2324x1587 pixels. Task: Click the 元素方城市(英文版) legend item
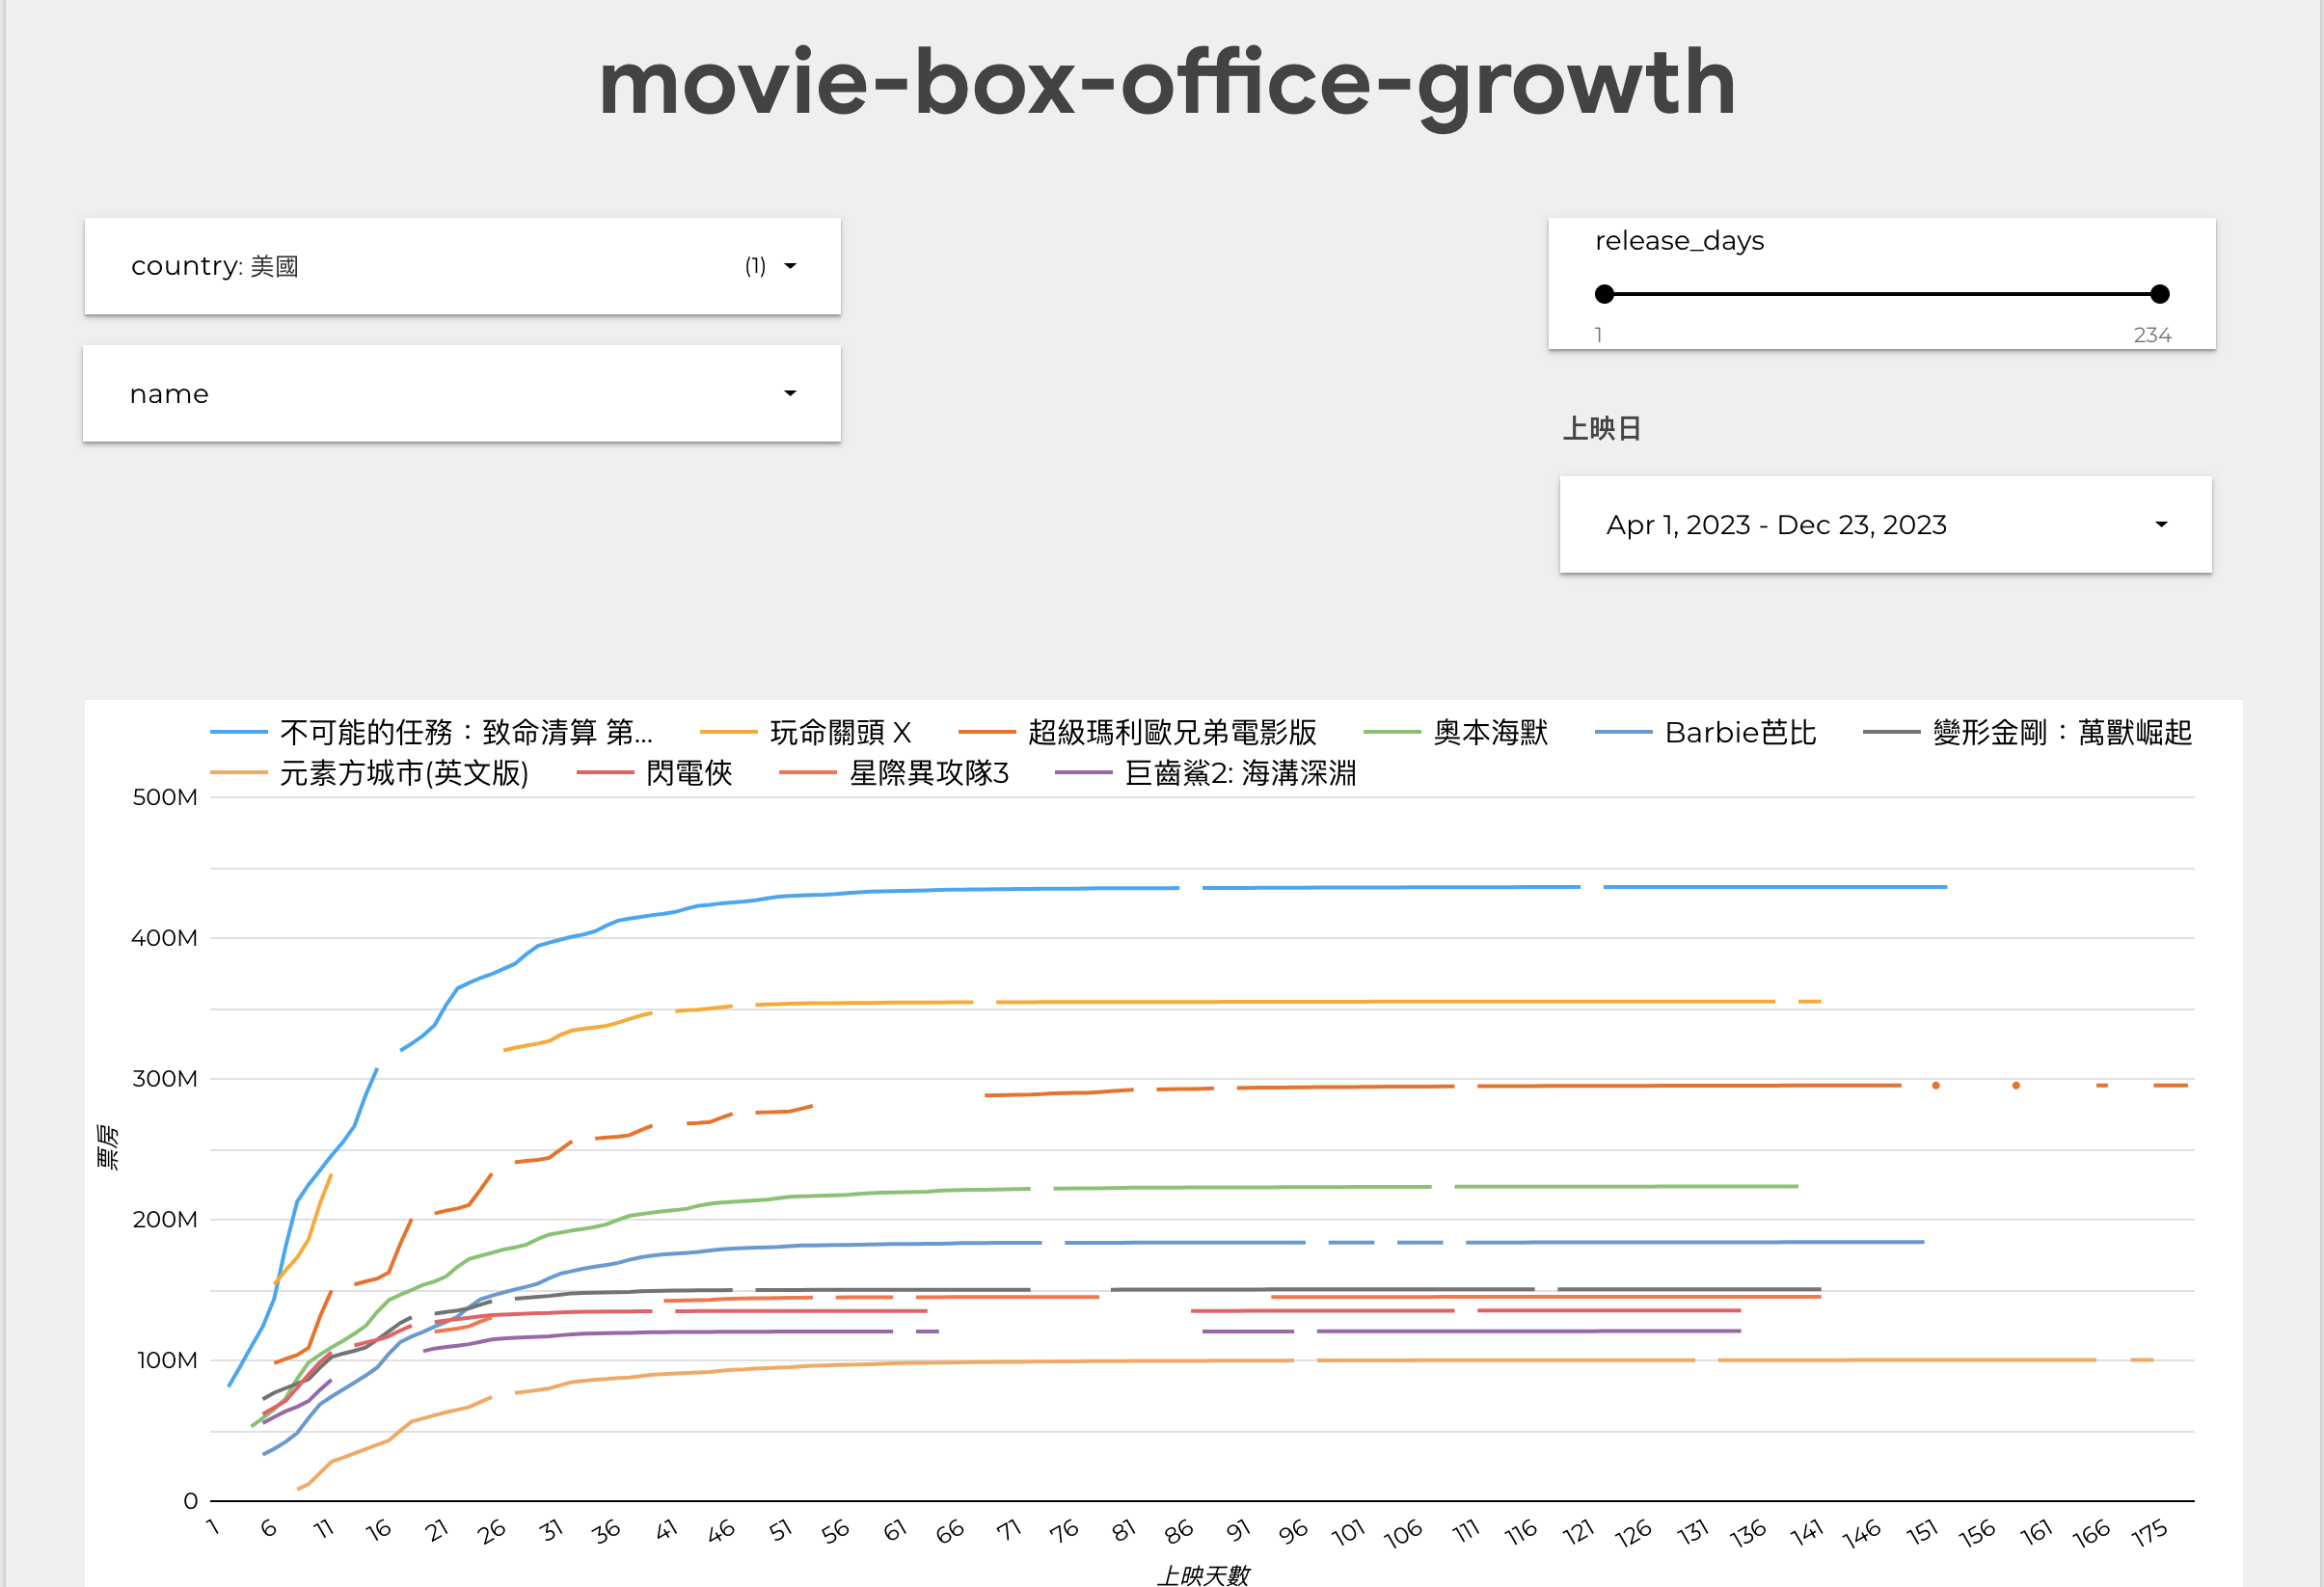(x=403, y=773)
